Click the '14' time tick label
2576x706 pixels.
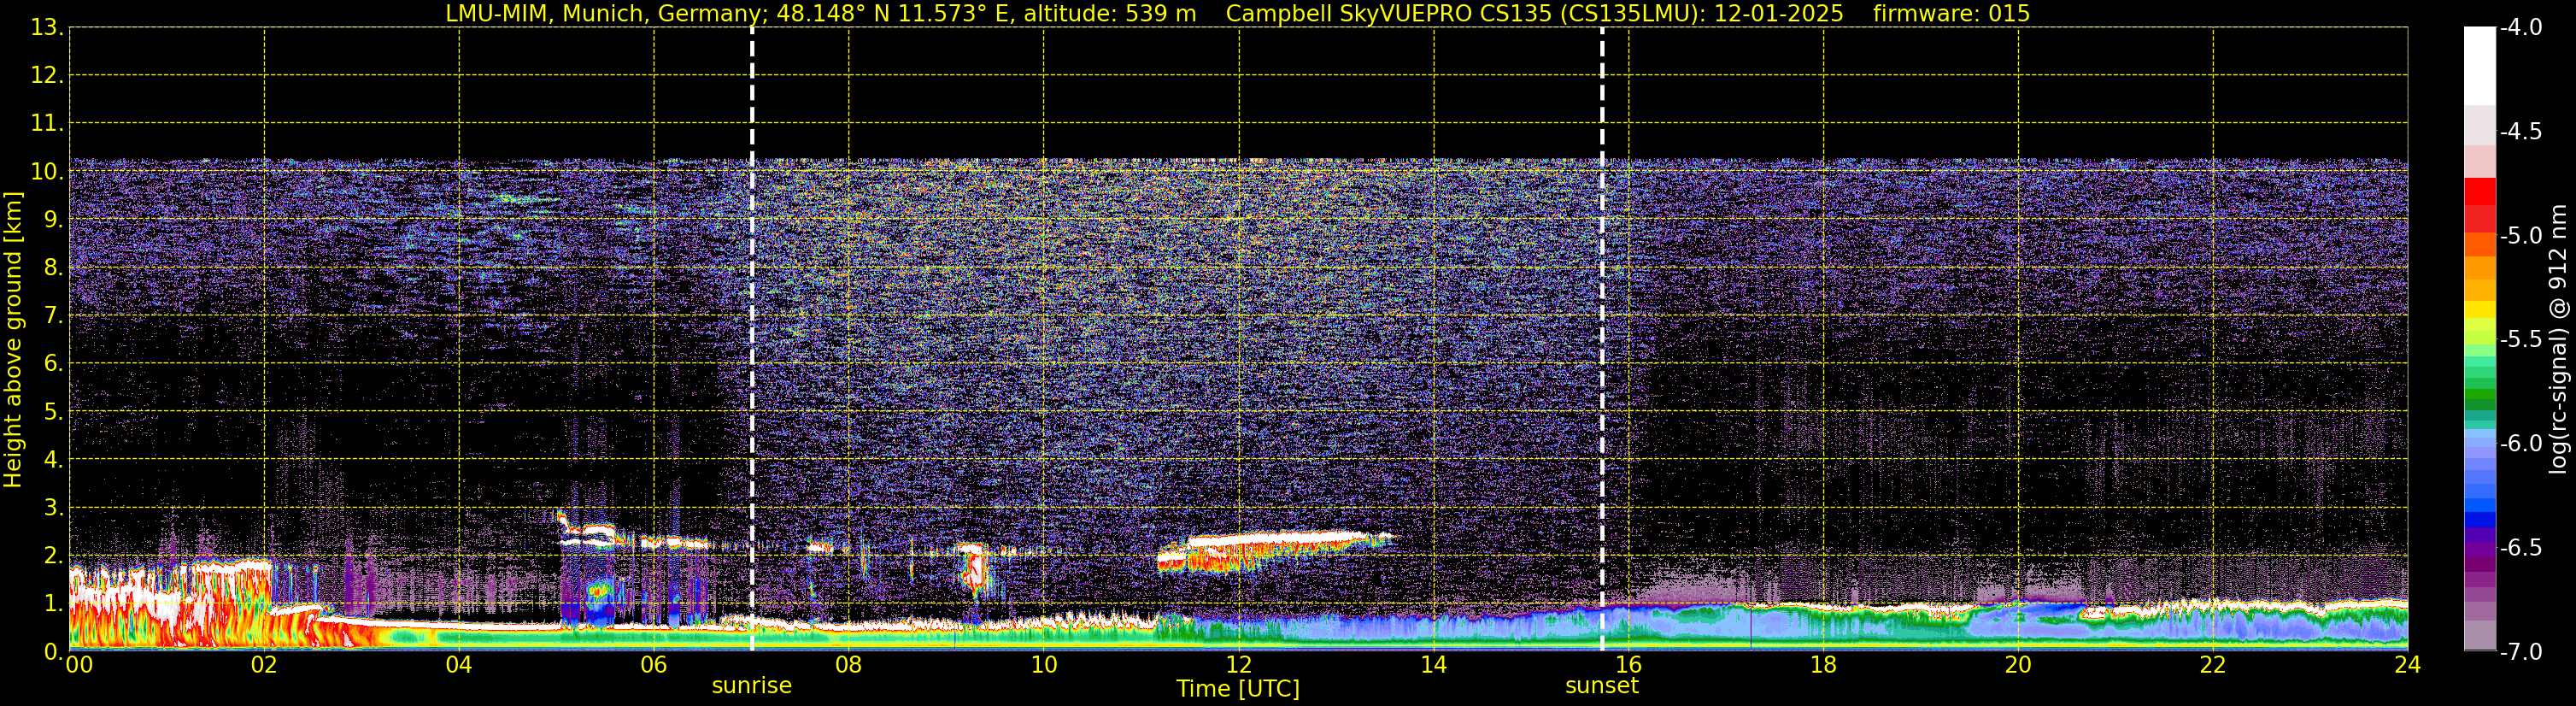[1433, 665]
